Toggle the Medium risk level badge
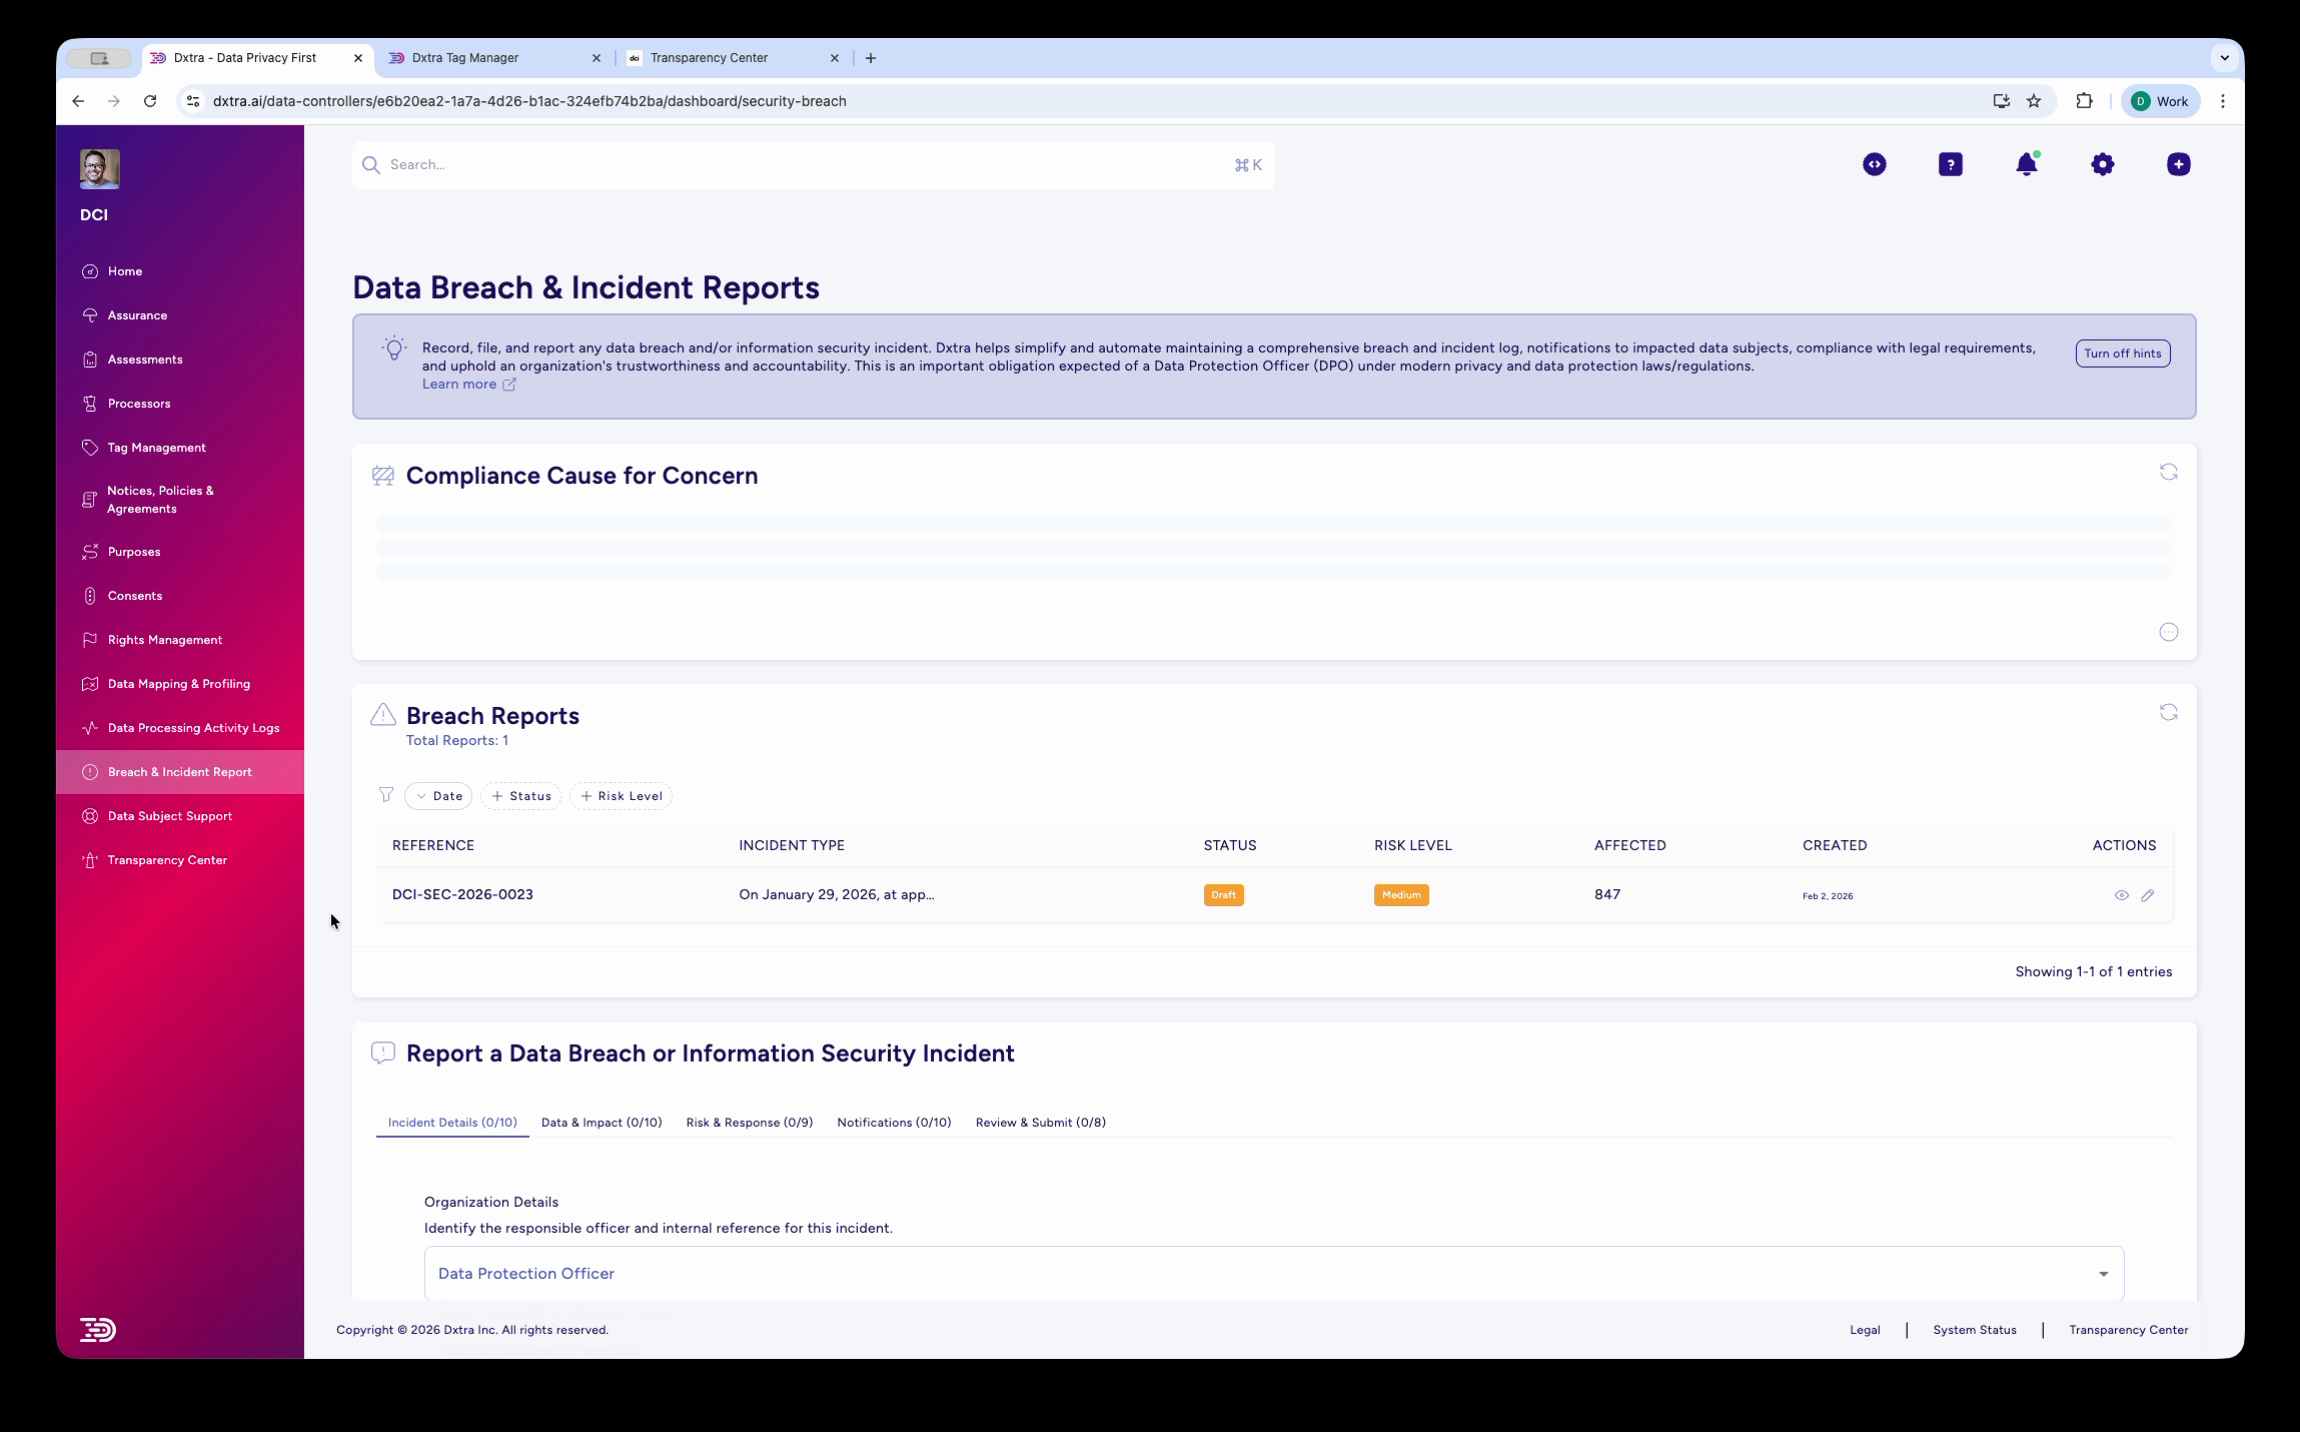Image resolution: width=2300 pixels, height=1432 pixels. 1399,894
